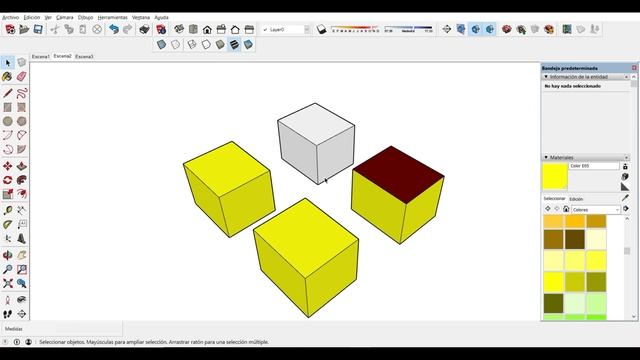Image resolution: width=640 pixels, height=360 pixels.
Task: Enable the Hidden Line face style
Action: click(x=206, y=44)
